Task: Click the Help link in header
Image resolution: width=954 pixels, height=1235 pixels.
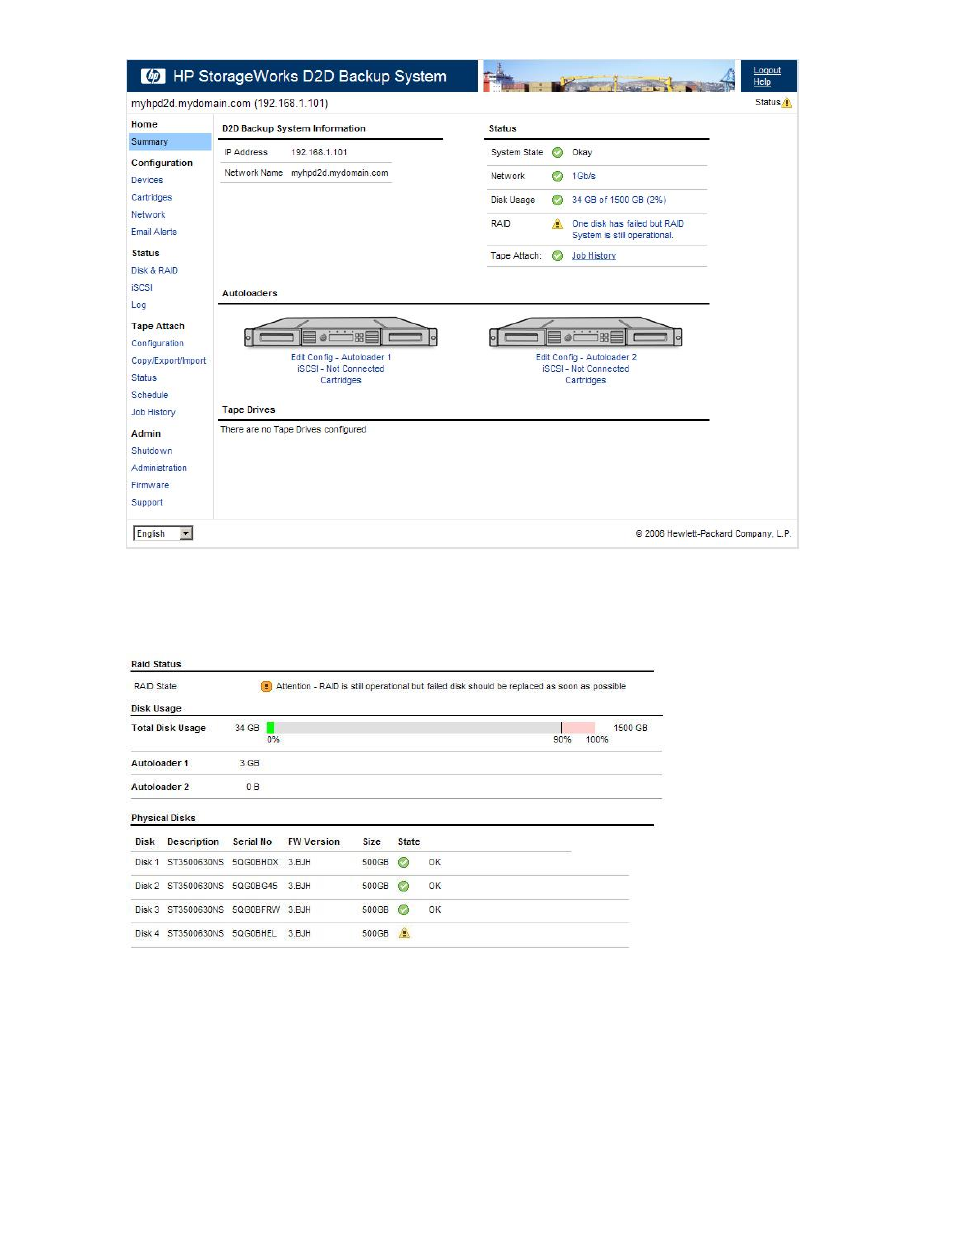Action: pyautogui.click(x=762, y=82)
